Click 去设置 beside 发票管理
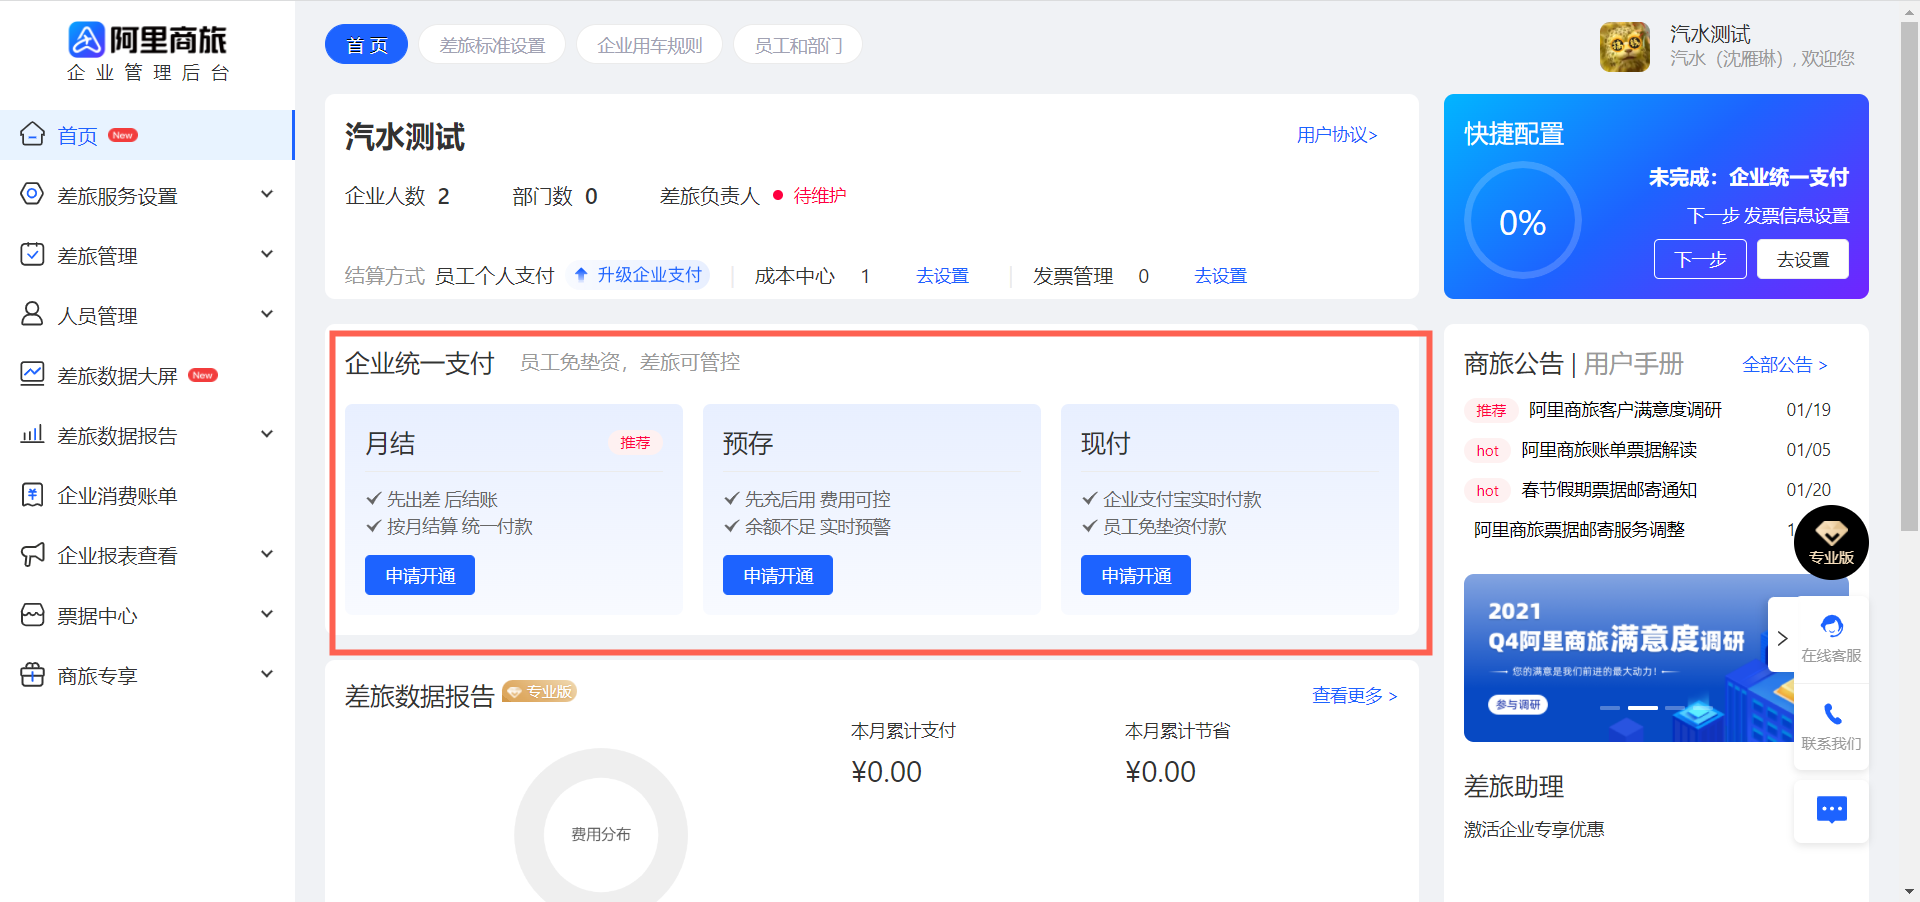Image resolution: width=1920 pixels, height=902 pixels. tap(1221, 276)
